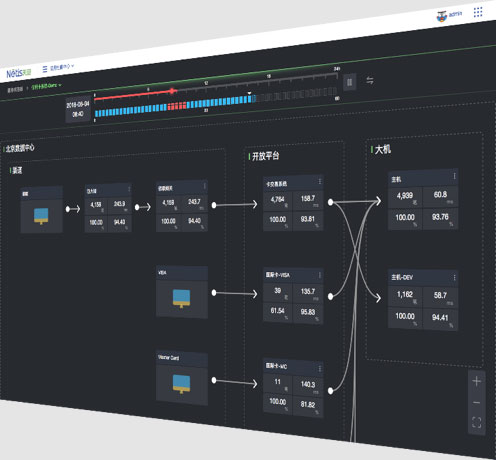
Task: Click the 243.7 latency value
Action: (x=194, y=202)
